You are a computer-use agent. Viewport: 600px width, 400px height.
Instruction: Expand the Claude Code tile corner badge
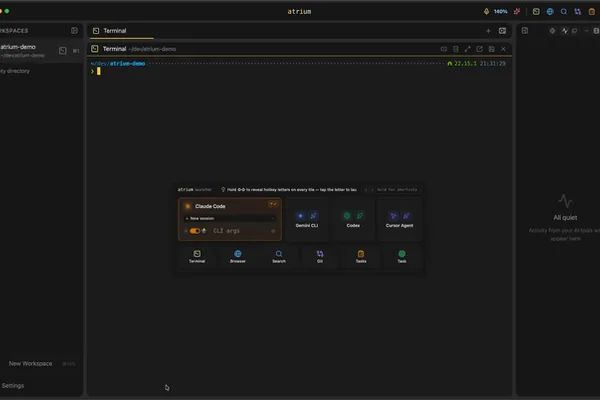coord(272,204)
